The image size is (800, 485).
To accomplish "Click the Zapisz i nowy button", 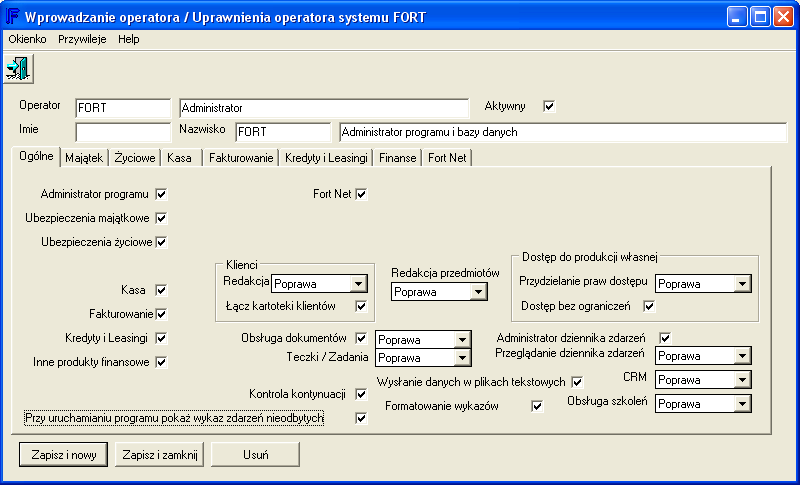I will coord(64,454).
